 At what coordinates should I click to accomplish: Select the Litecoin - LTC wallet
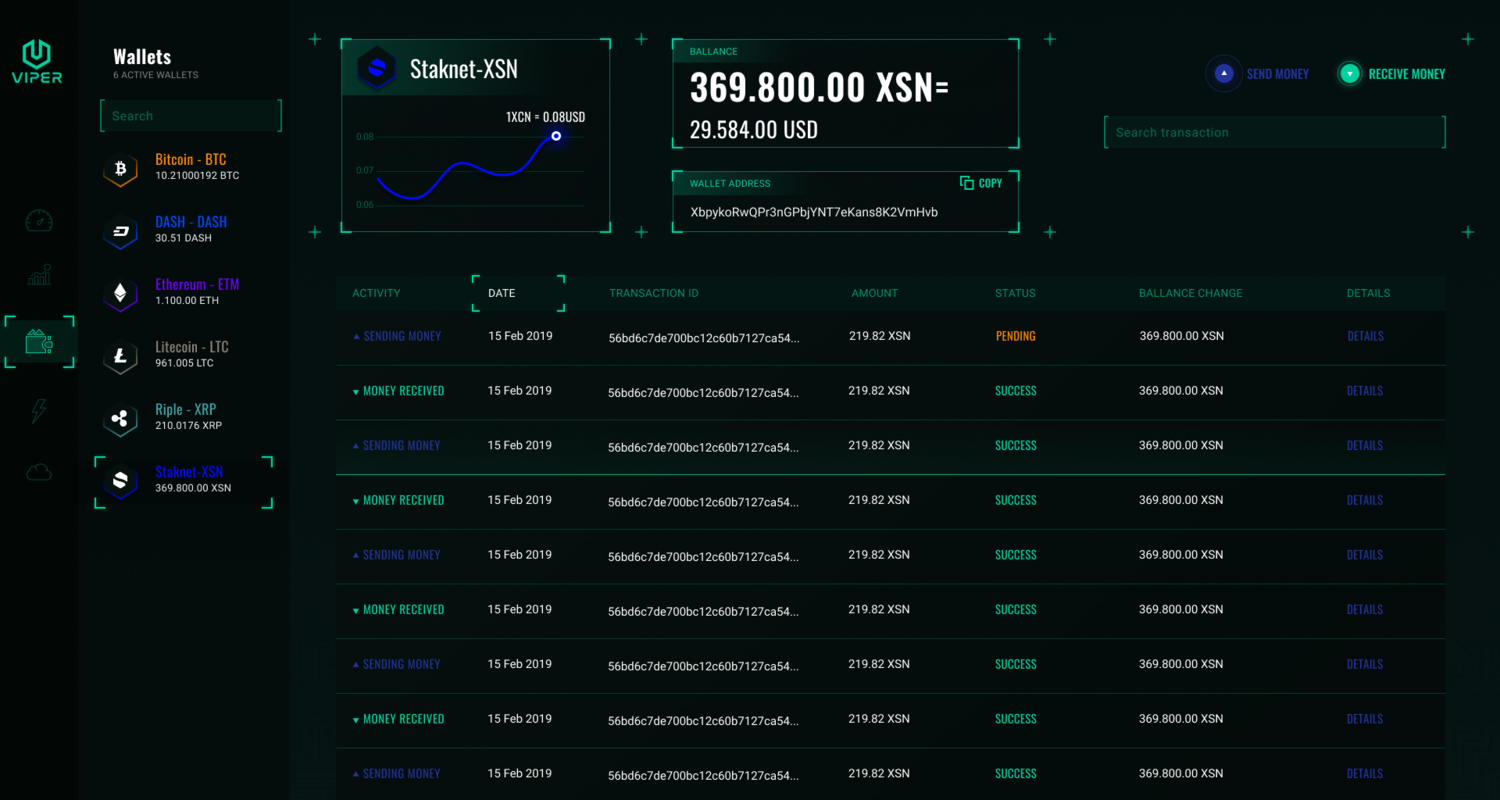click(185, 355)
